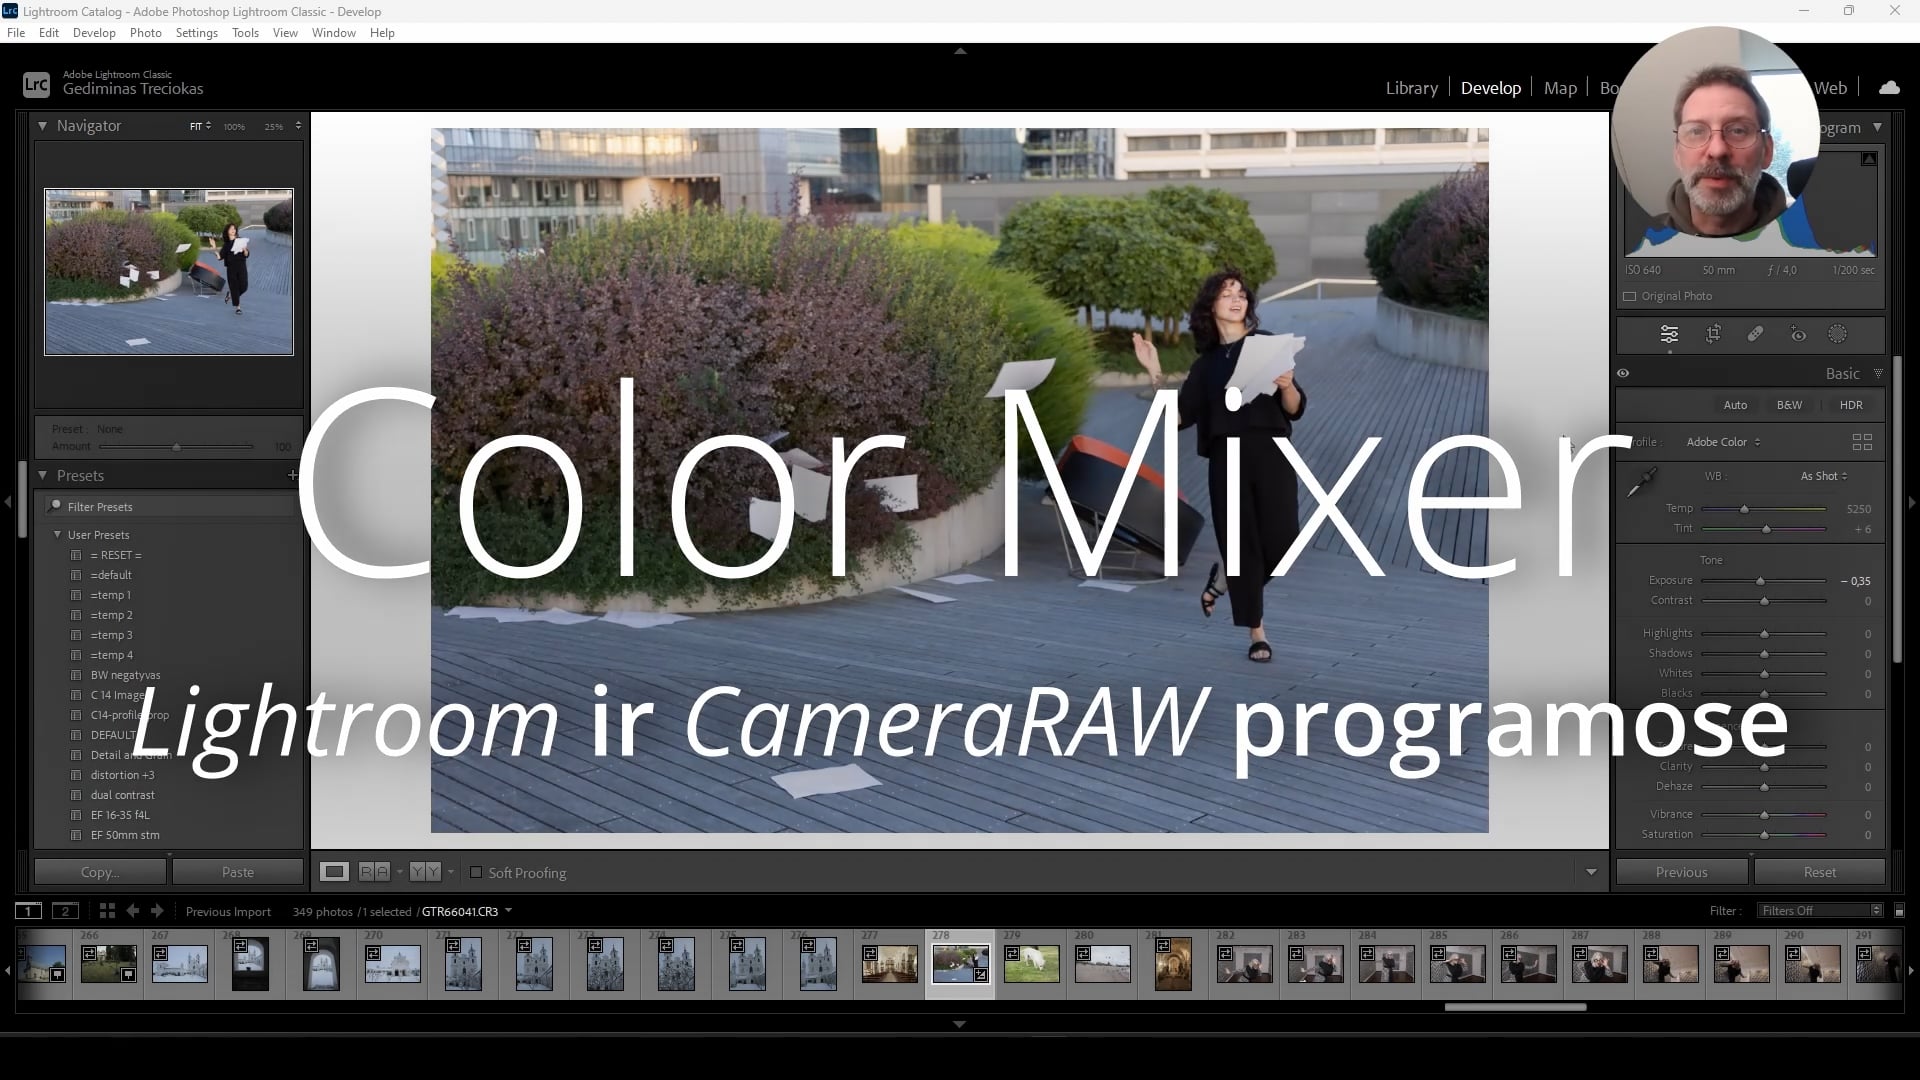Enable Soft Proofing checkbox
This screenshot has width=1920, height=1080.
tap(476, 872)
